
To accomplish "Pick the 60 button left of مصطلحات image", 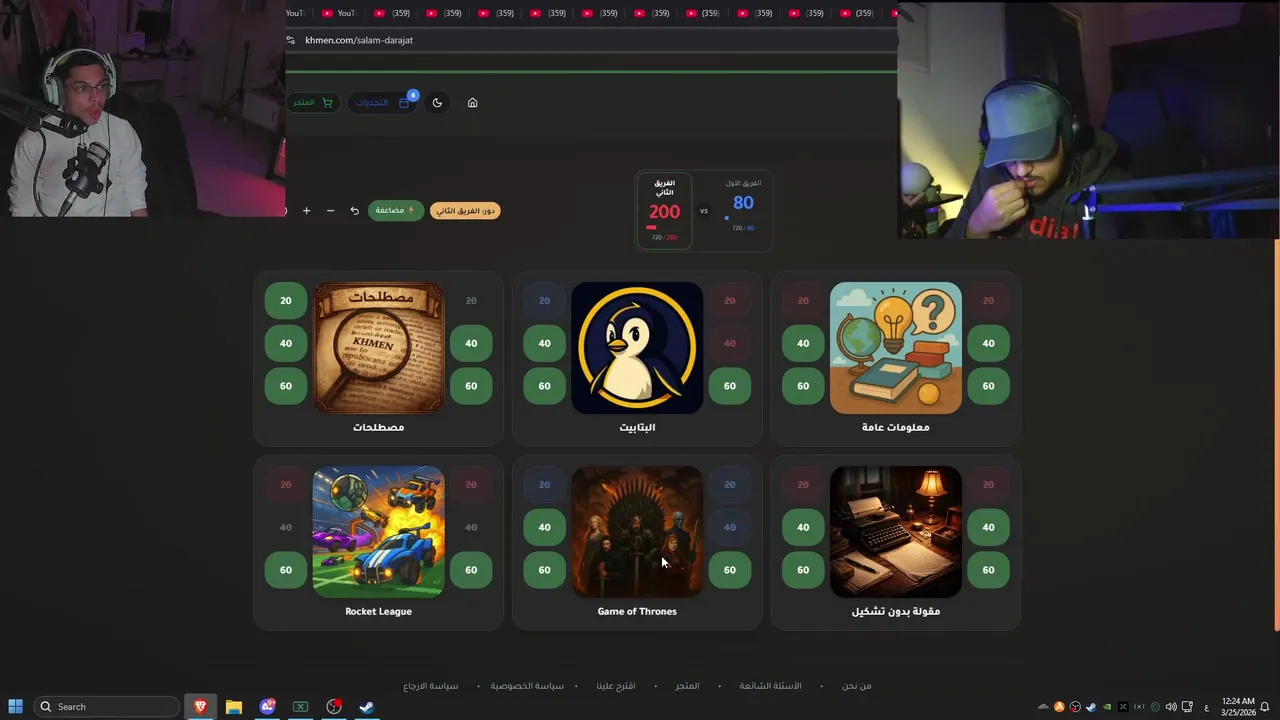I will tap(286, 386).
